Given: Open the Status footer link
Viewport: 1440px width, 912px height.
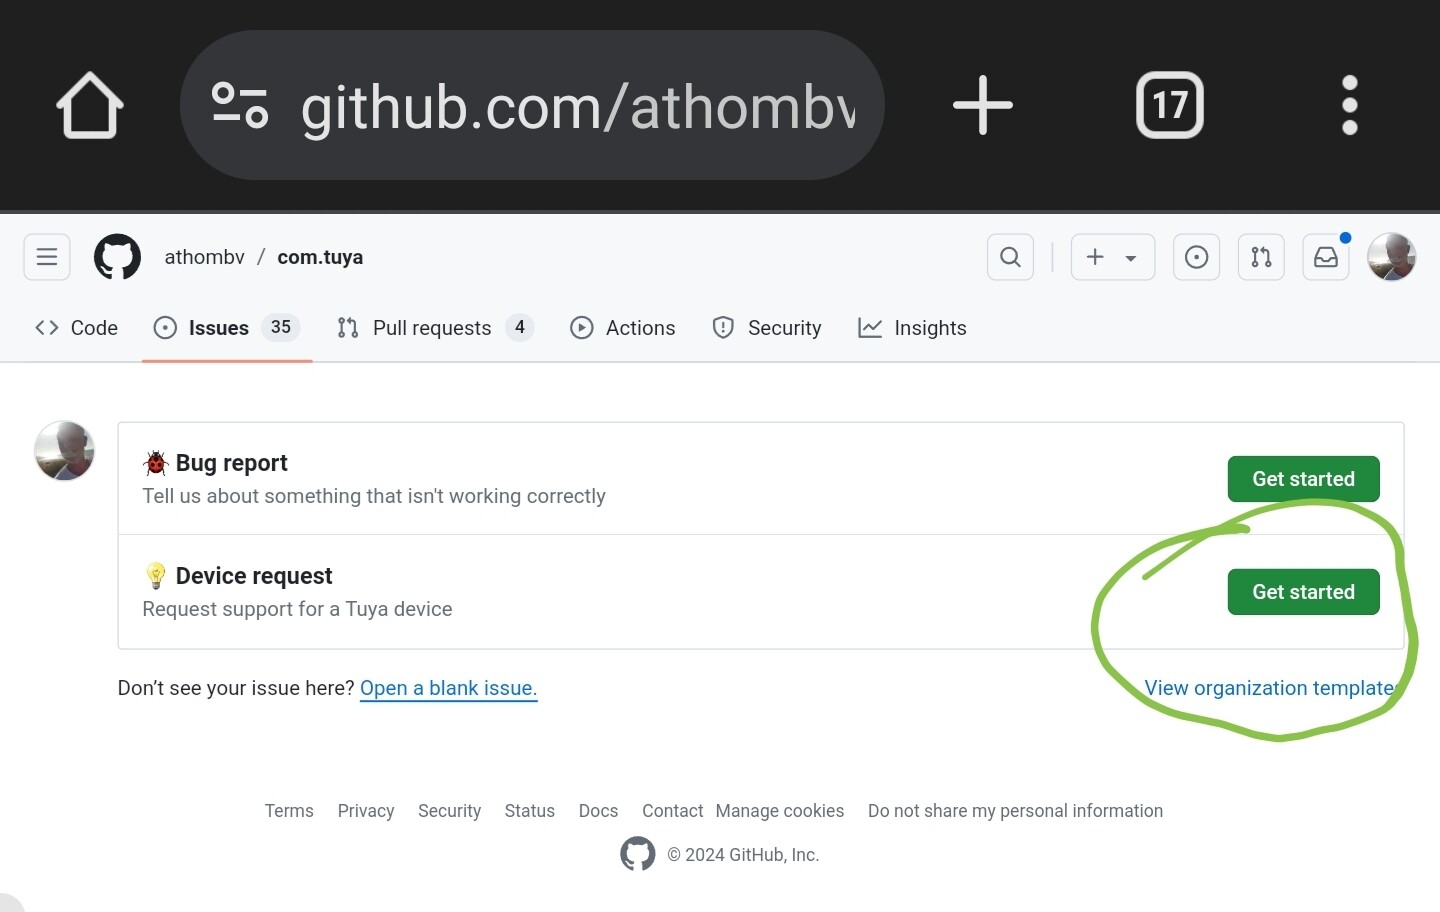Looking at the screenshot, I should [529, 811].
